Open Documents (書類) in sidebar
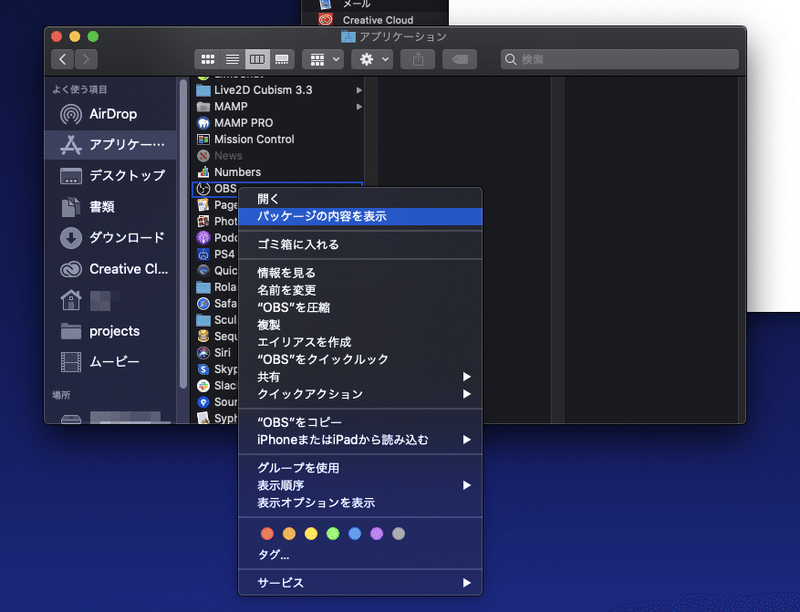800x612 pixels. [x=110, y=207]
